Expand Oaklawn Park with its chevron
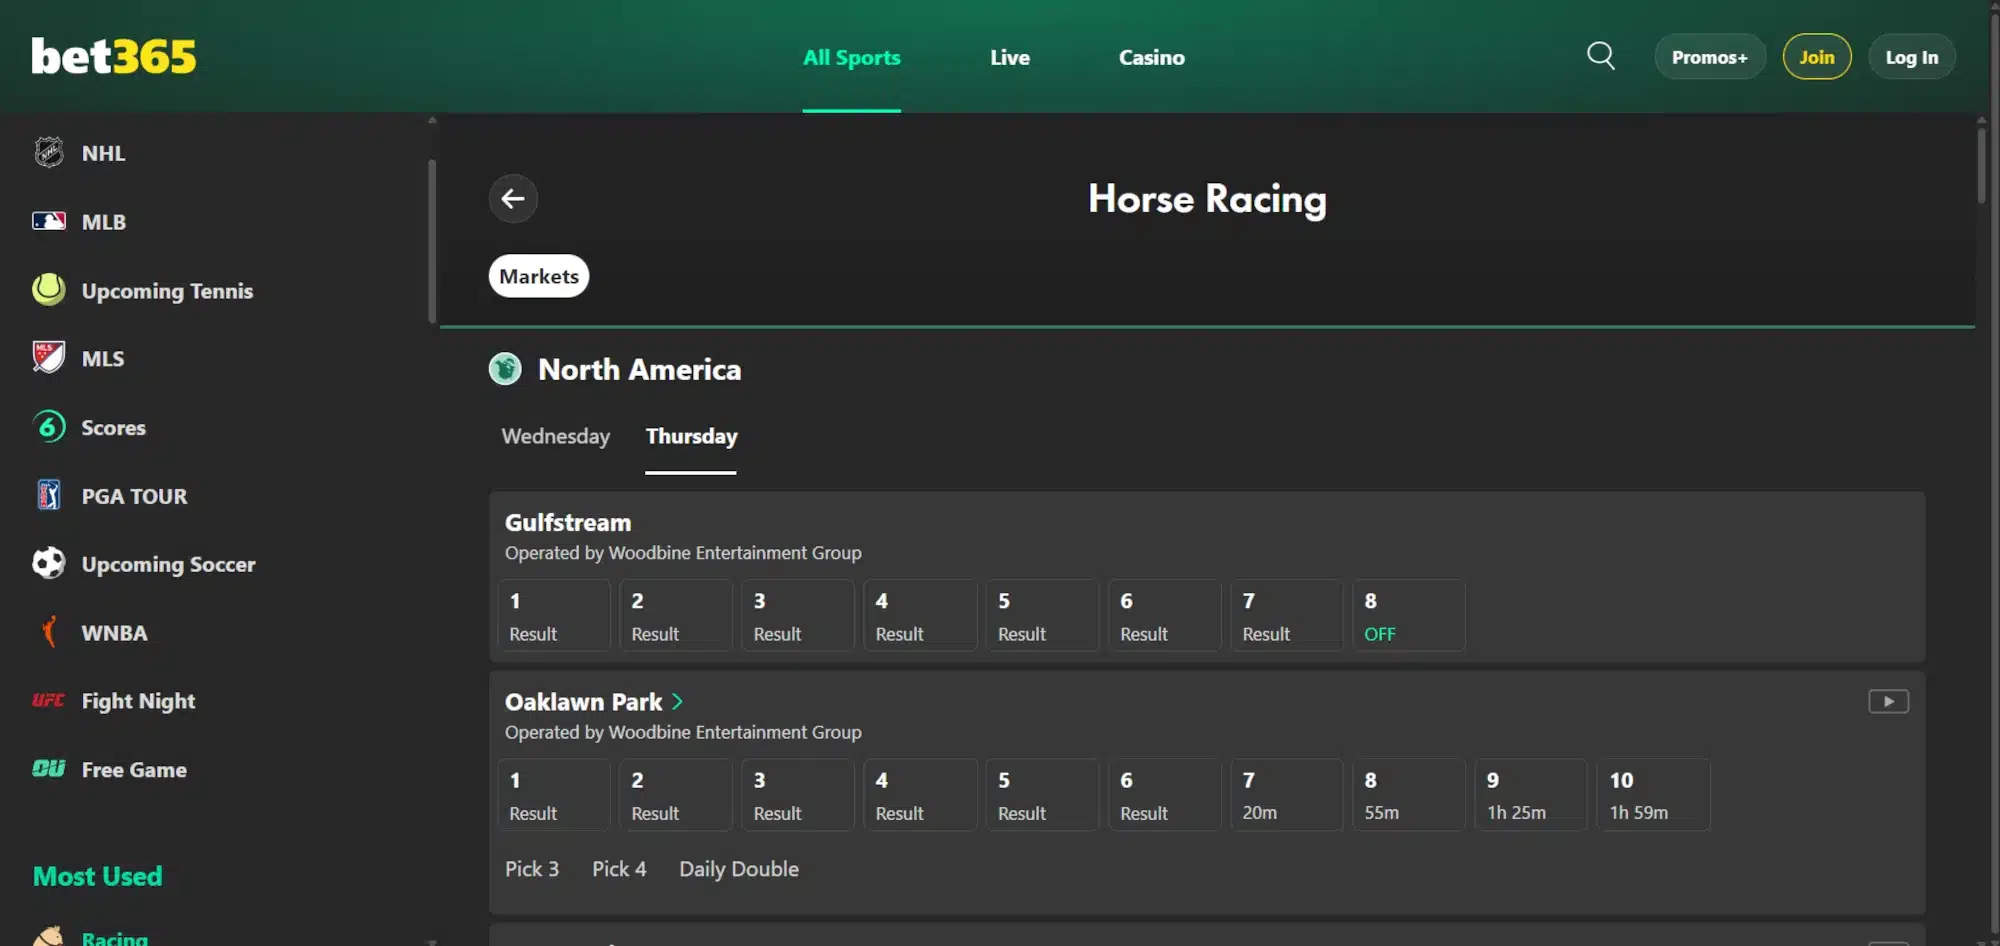This screenshot has height=946, width=2000. [x=677, y=702]
